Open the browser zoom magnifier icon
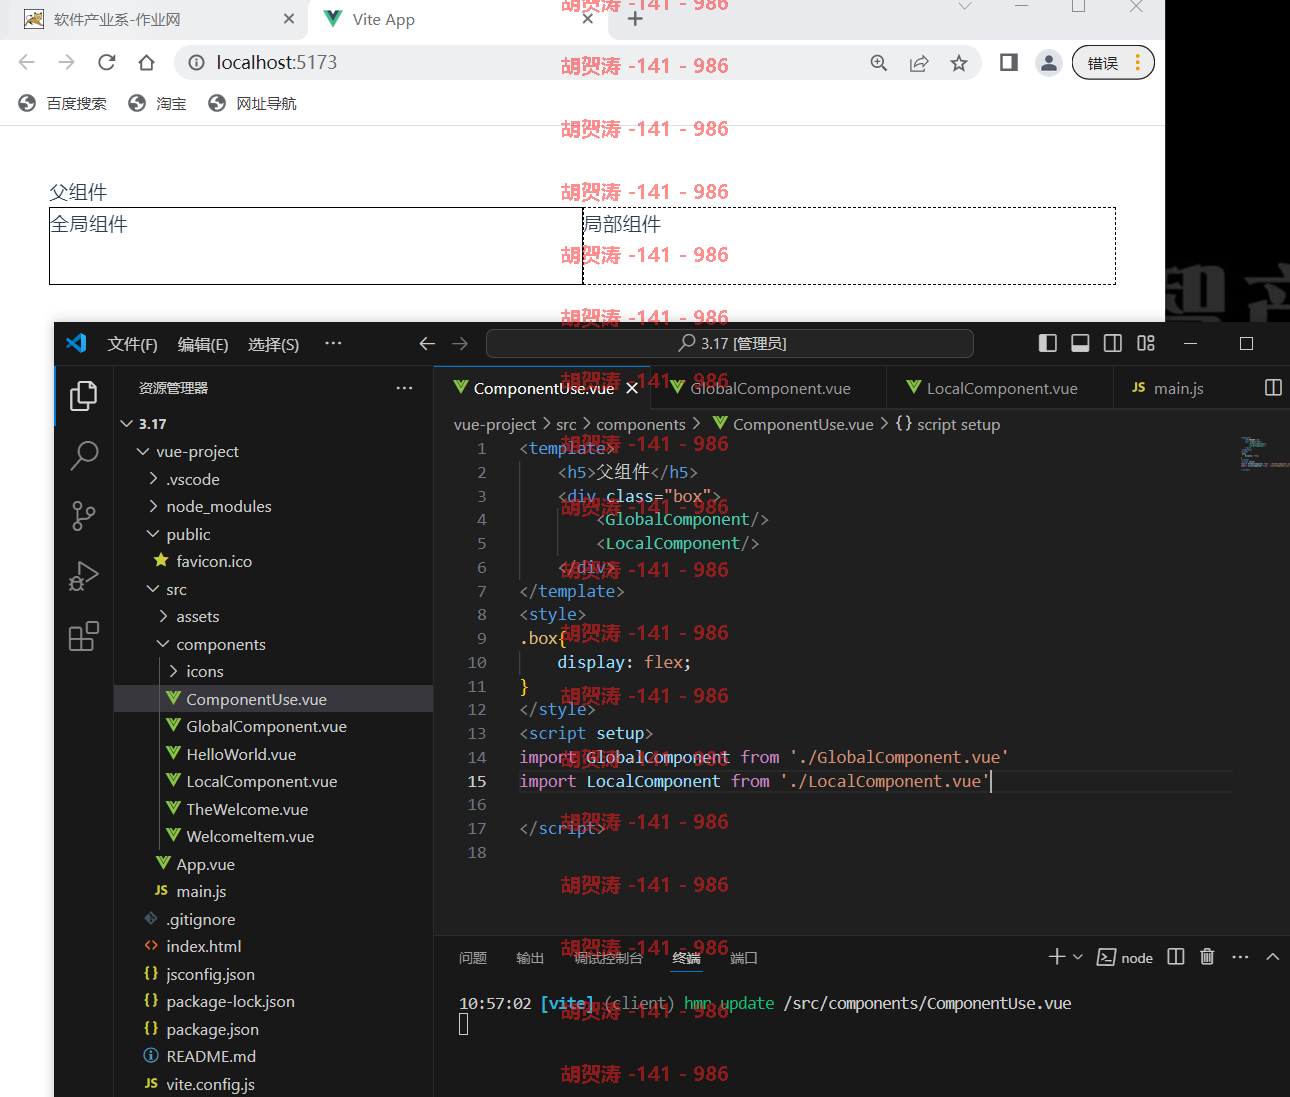Viewport: 1290px width, 1097px height. pos(879,63)
